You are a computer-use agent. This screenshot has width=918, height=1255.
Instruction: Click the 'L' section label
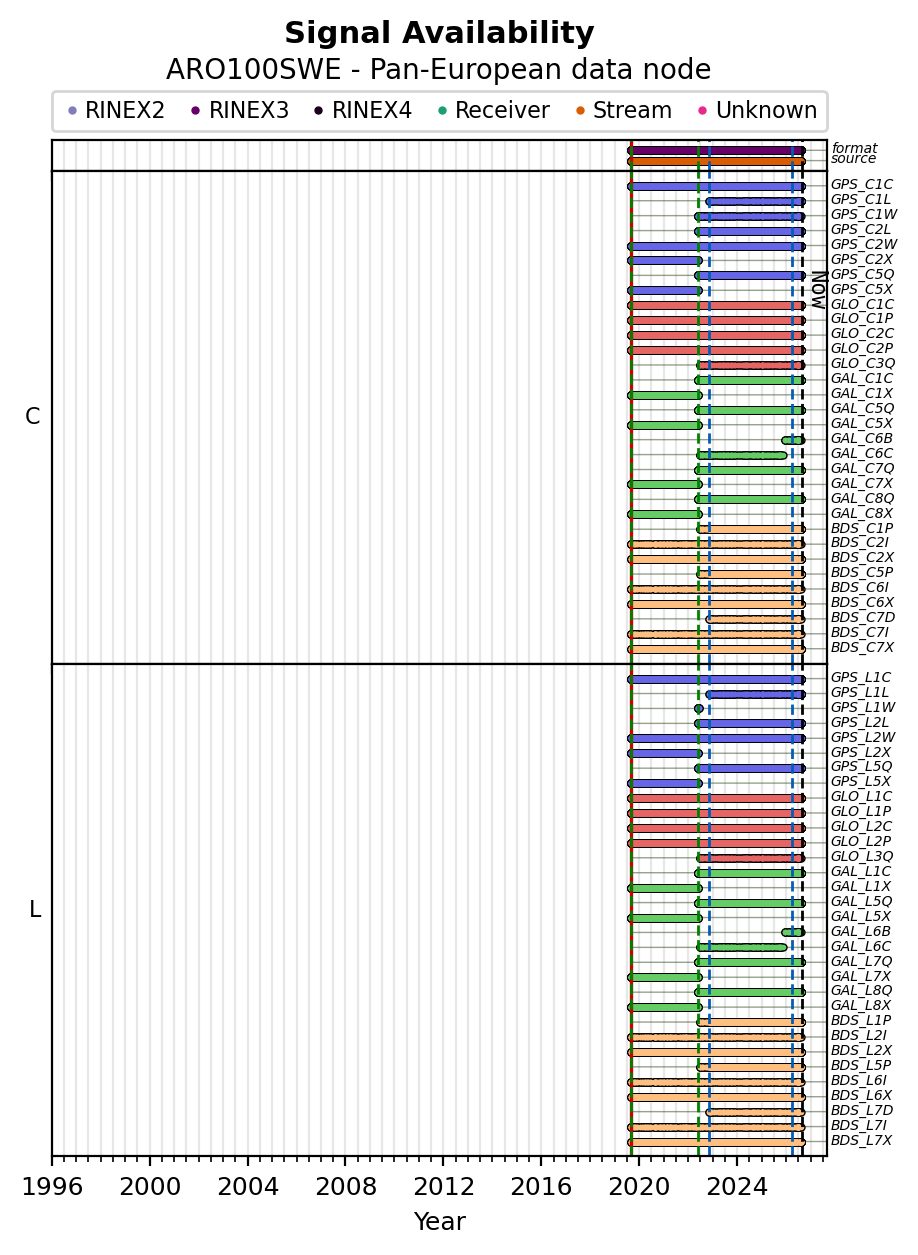pyautogui.click(x=35, y=910)
